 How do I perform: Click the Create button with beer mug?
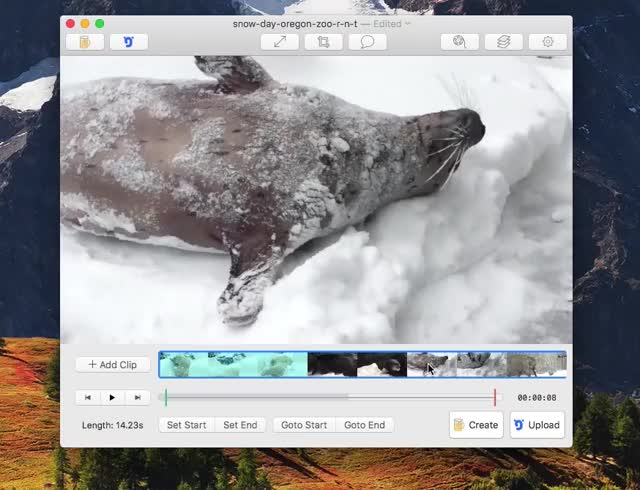(476, 425)
